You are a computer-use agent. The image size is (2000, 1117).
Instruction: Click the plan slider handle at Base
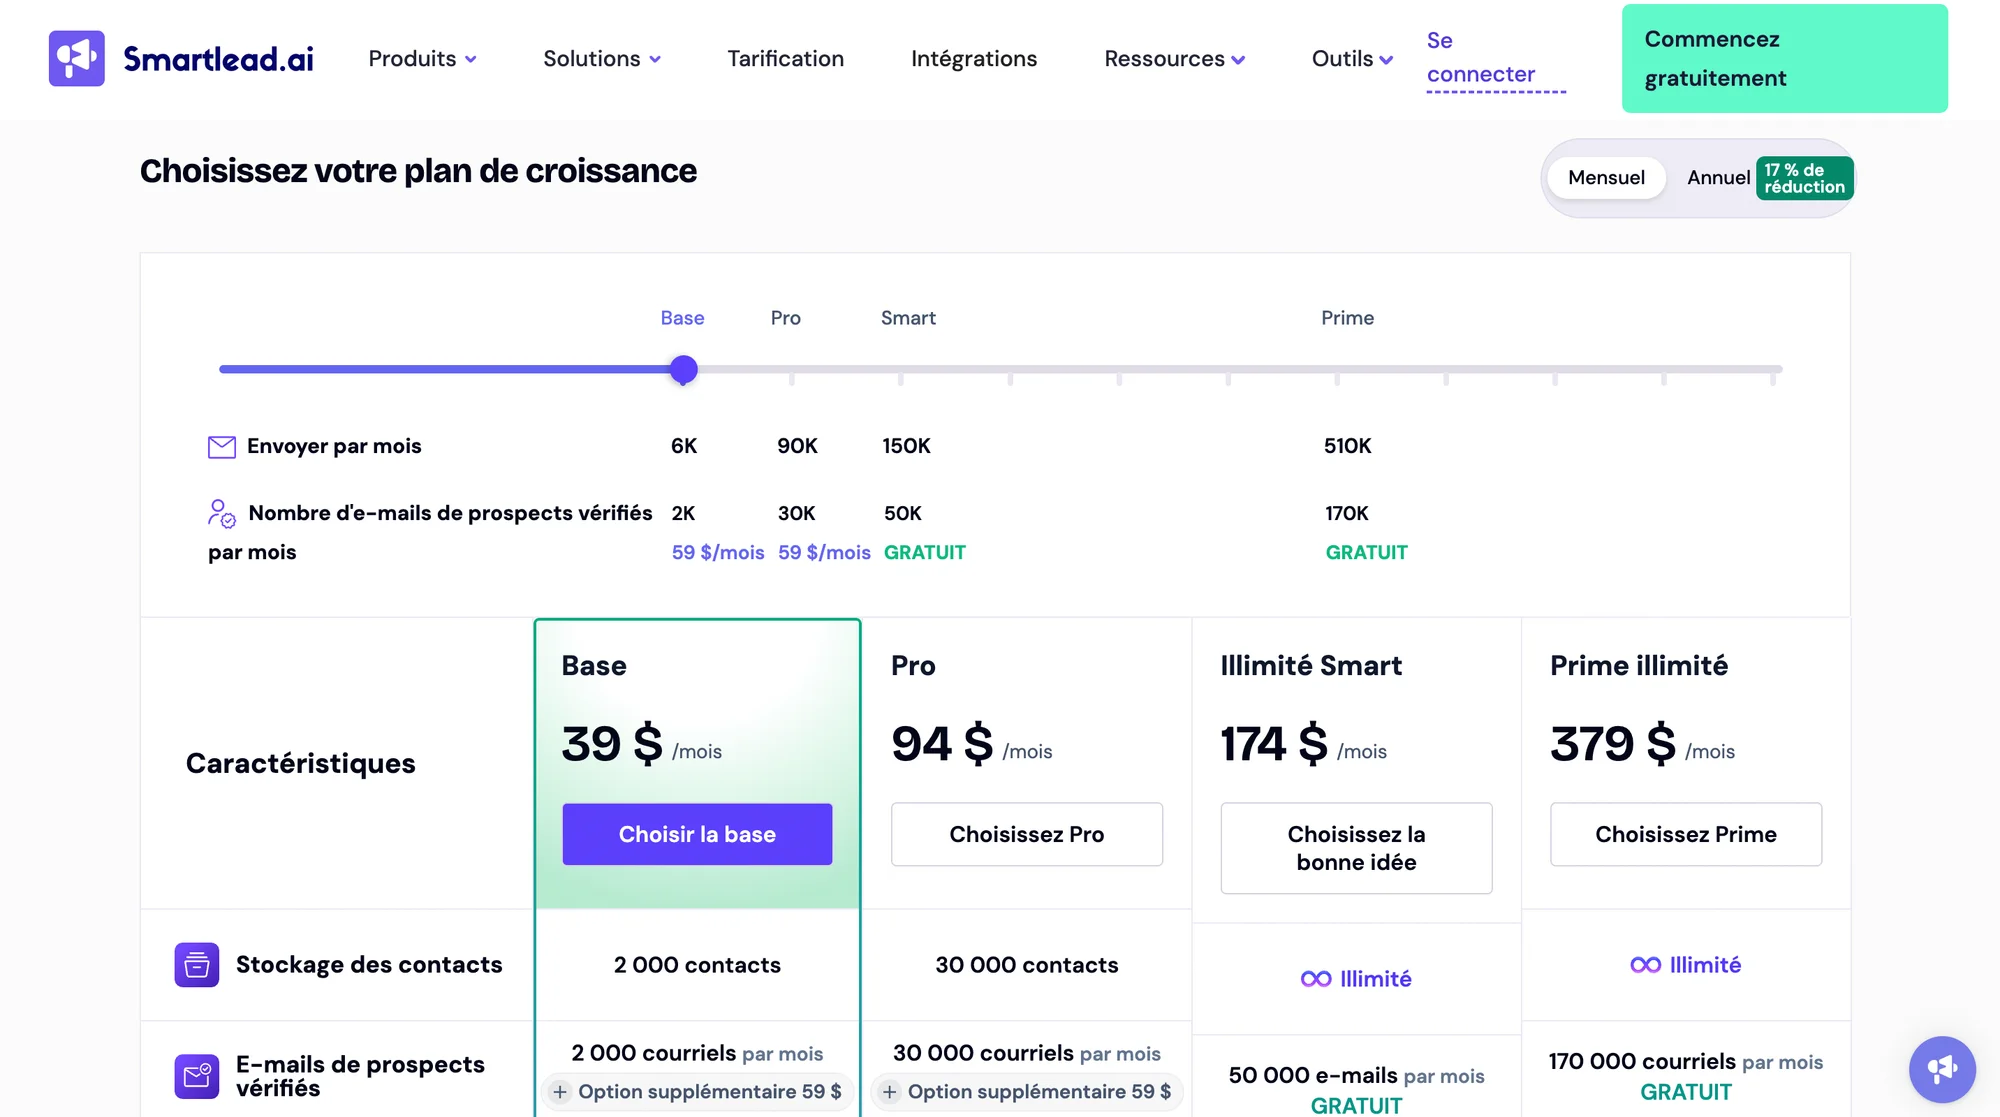[683, 369]
